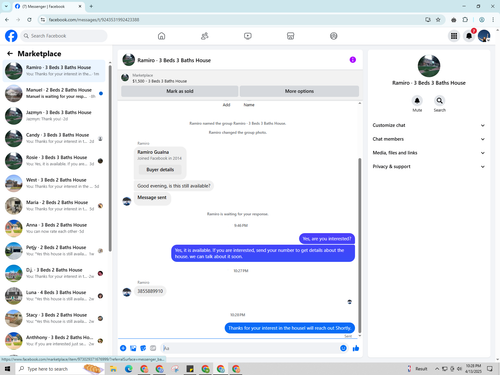
Task: Open the Video icon in top navigation
Action: click(248, 36)
